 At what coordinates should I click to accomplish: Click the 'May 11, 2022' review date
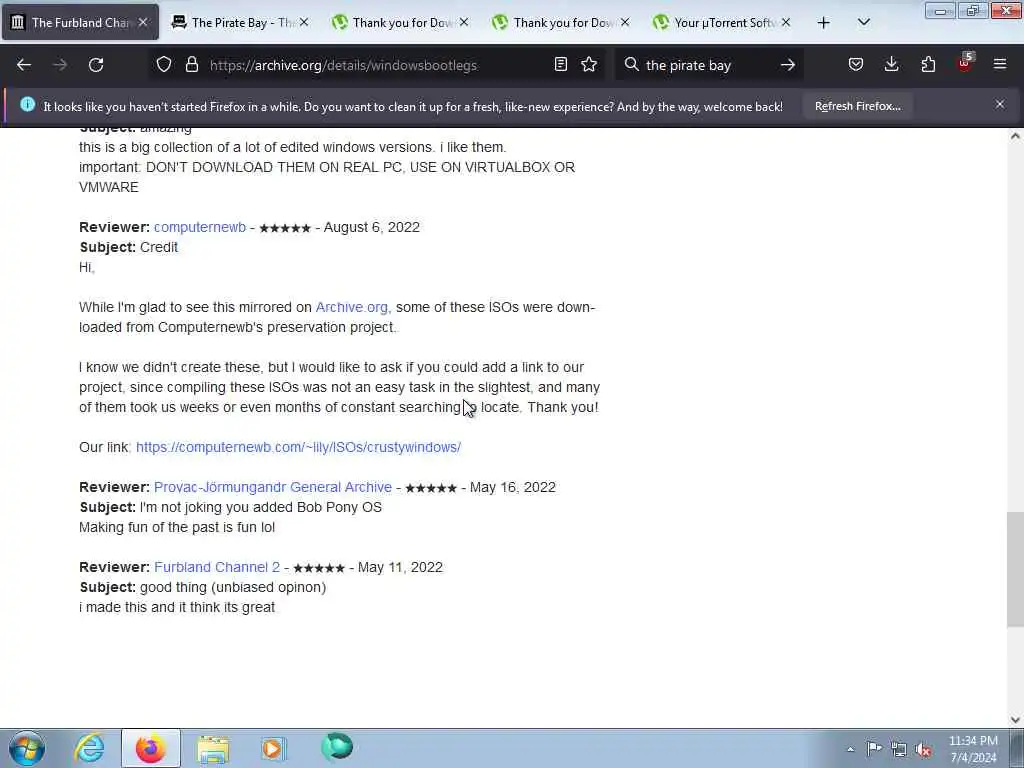(400, 567)
